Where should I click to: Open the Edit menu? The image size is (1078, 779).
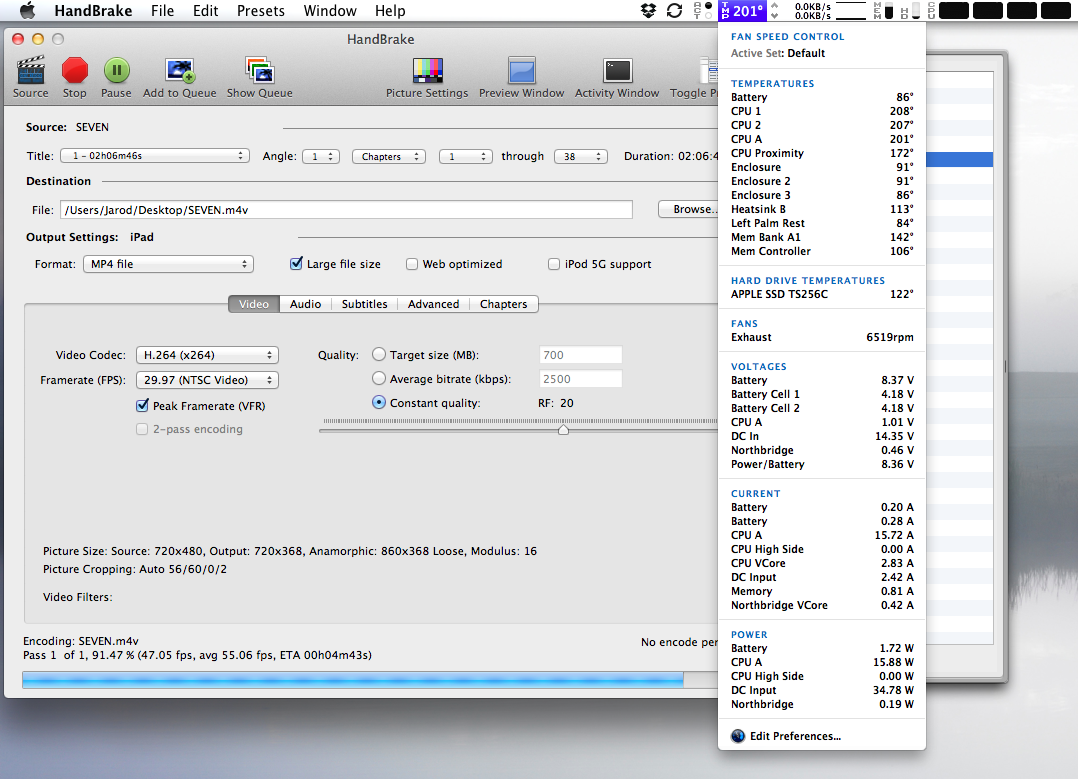tap(205, 10)
